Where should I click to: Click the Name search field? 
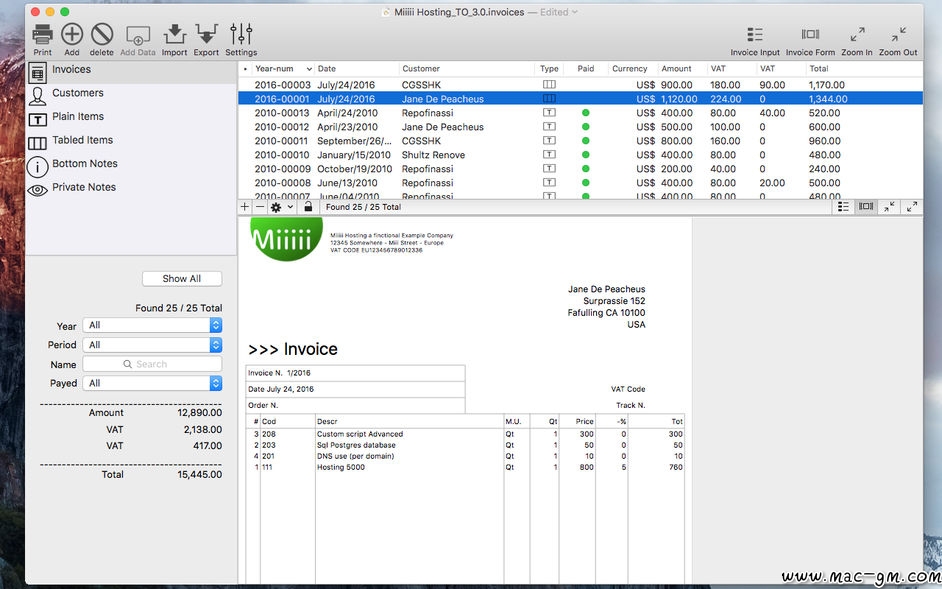pyautogui.click(x=152, y=364)
